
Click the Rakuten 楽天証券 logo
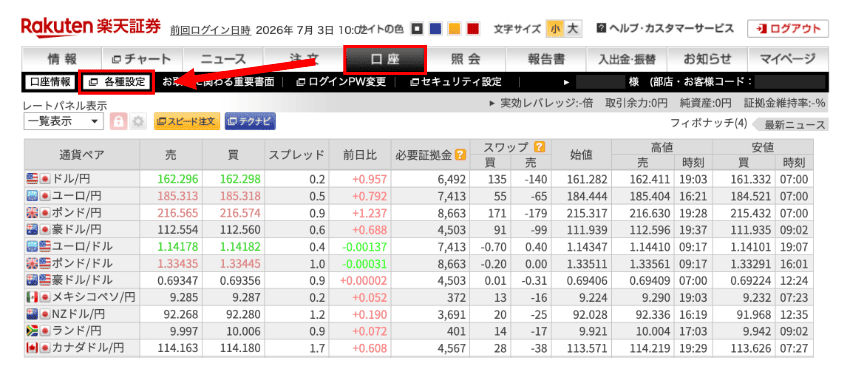point(91,27)
